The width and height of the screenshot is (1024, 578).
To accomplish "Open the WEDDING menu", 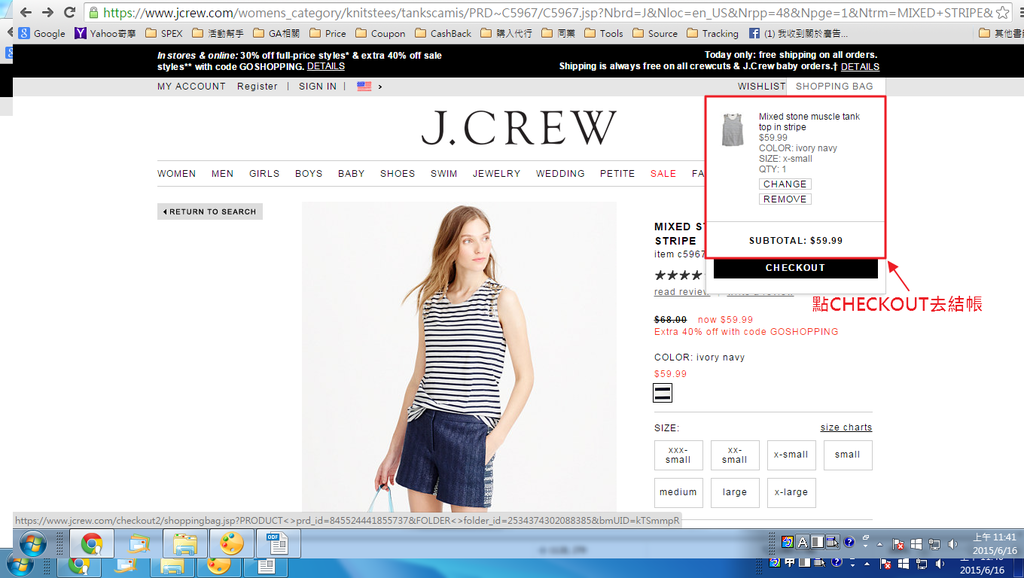I will point(560,174).
